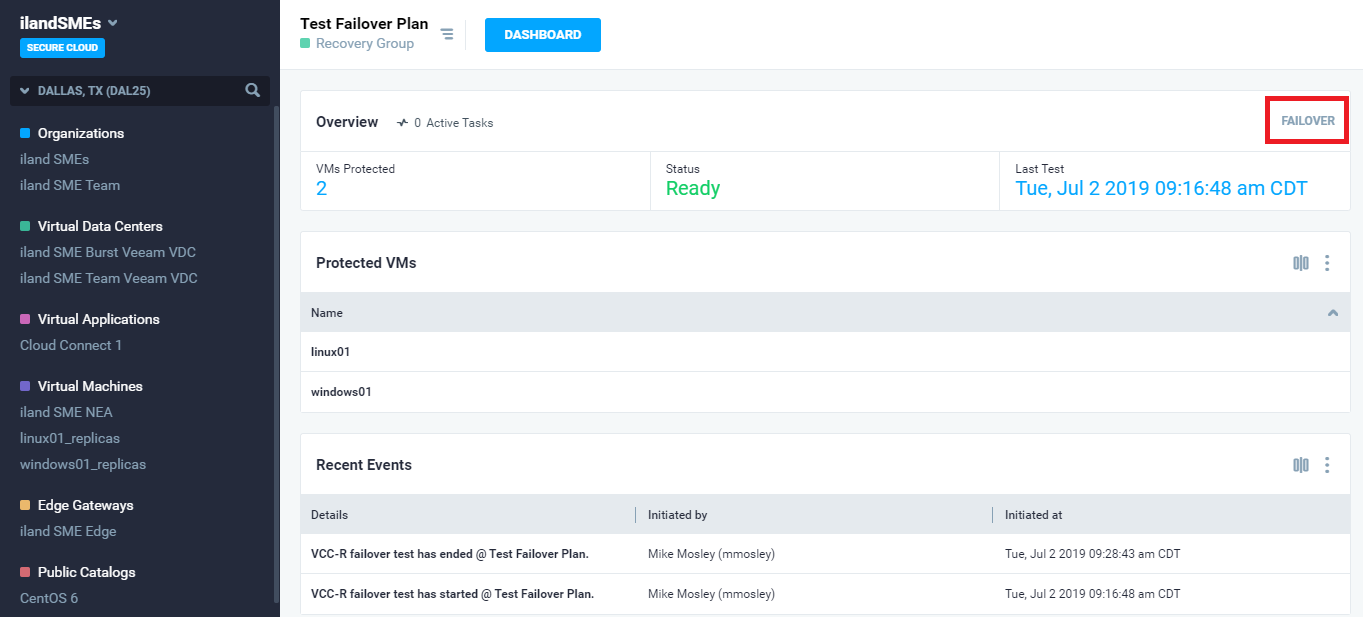1363x617 pixels.
Task: Select iland SME Edge gateway
Action: tap(68, 531)
